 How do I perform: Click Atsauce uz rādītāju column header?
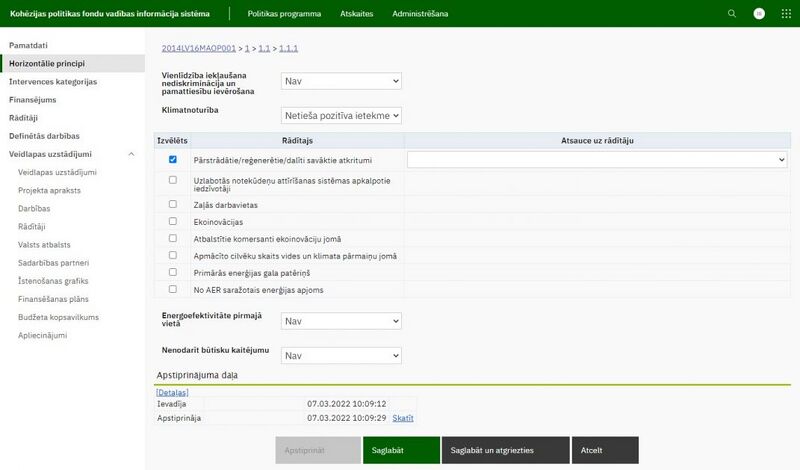597,140
